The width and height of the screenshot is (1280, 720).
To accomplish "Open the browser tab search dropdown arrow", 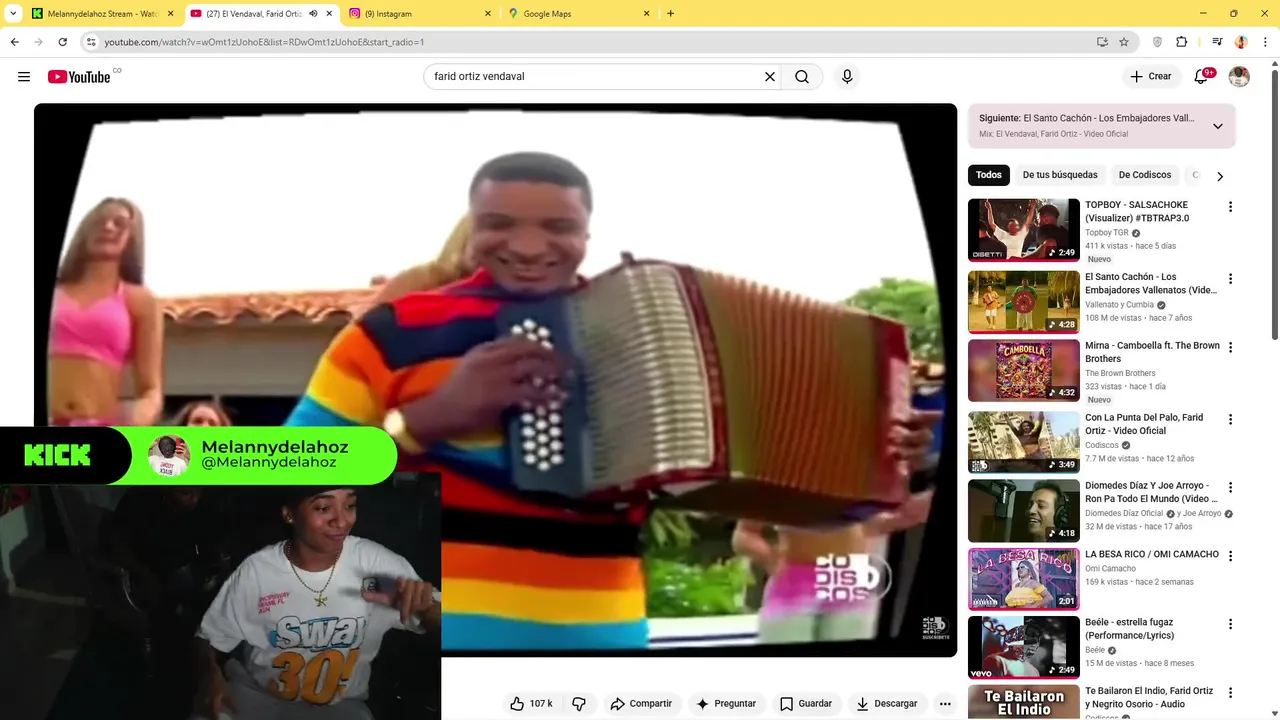I will tap(13, 14).
